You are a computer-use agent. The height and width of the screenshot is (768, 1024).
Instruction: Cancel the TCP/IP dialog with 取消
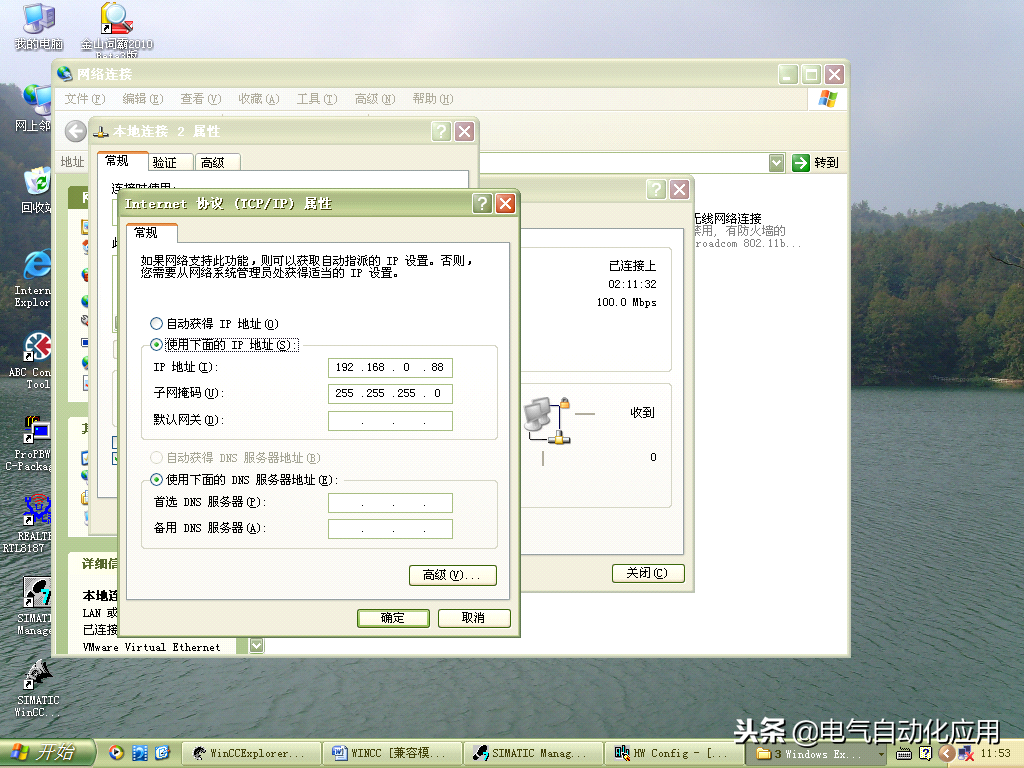click(473, 618)
